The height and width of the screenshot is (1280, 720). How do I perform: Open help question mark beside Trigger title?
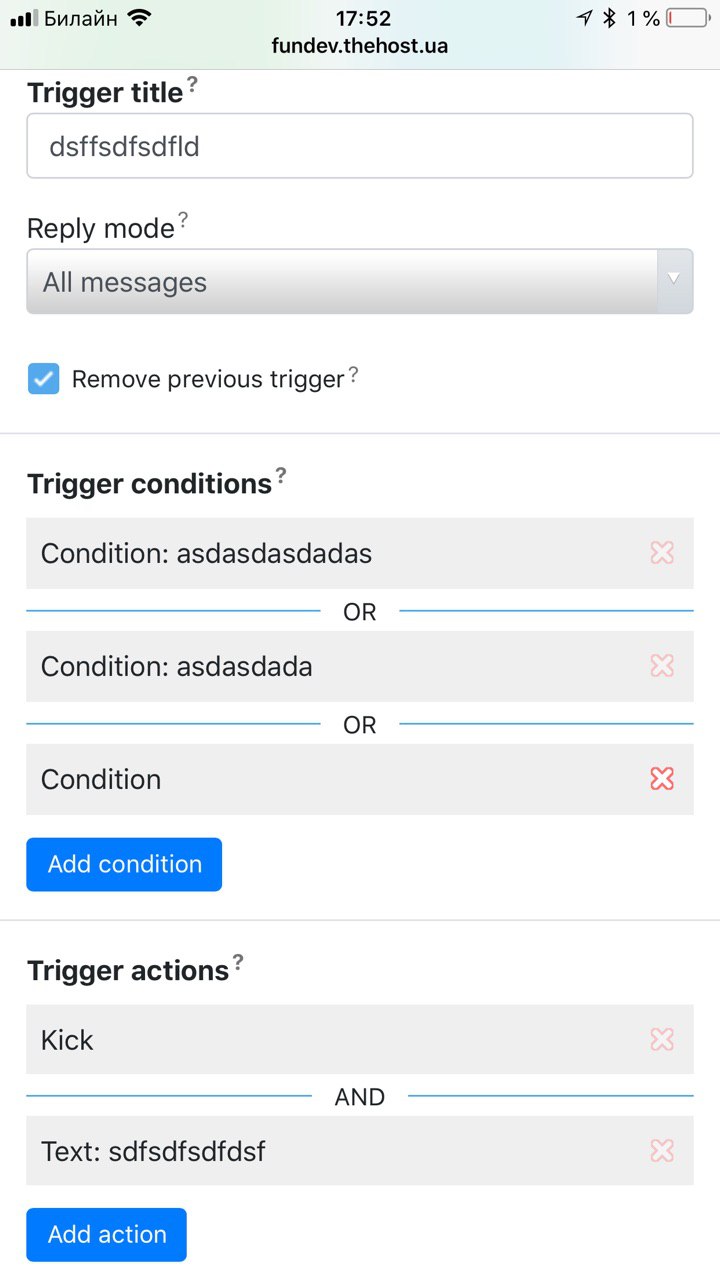tap(193, 86)
